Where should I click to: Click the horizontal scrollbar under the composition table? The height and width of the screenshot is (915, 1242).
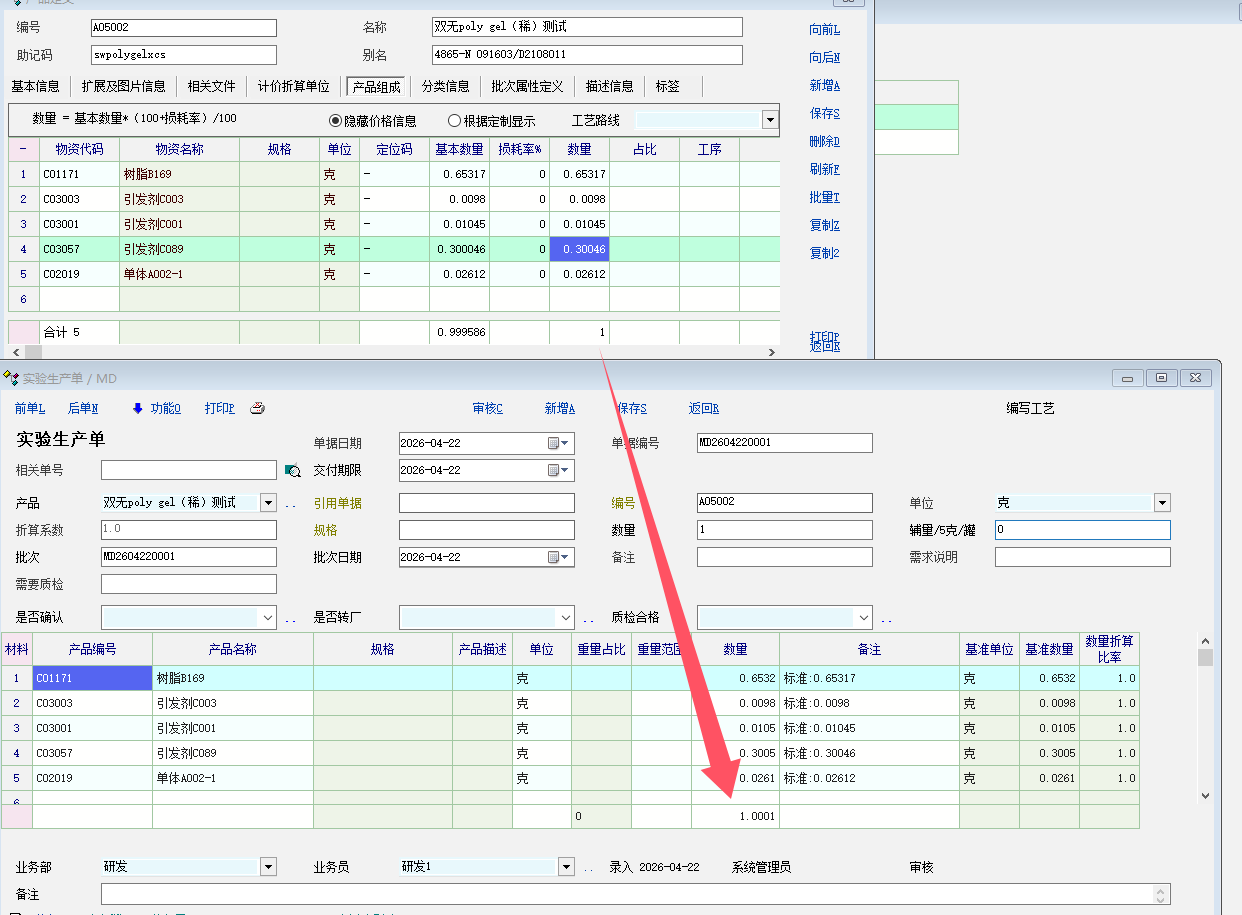pyautogui.click(x=400, y=352)
